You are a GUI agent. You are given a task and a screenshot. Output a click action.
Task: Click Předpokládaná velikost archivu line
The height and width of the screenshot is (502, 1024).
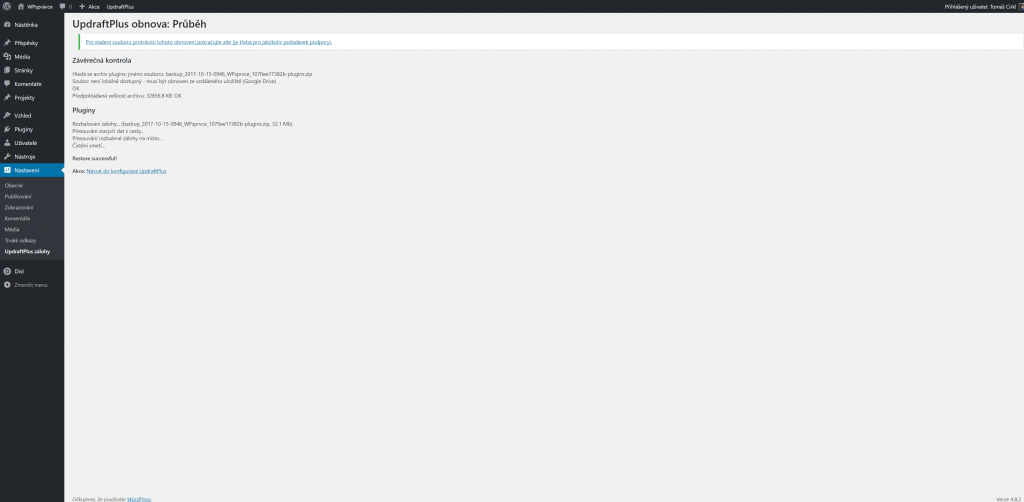pyautogui.click(x=127, y=96)
